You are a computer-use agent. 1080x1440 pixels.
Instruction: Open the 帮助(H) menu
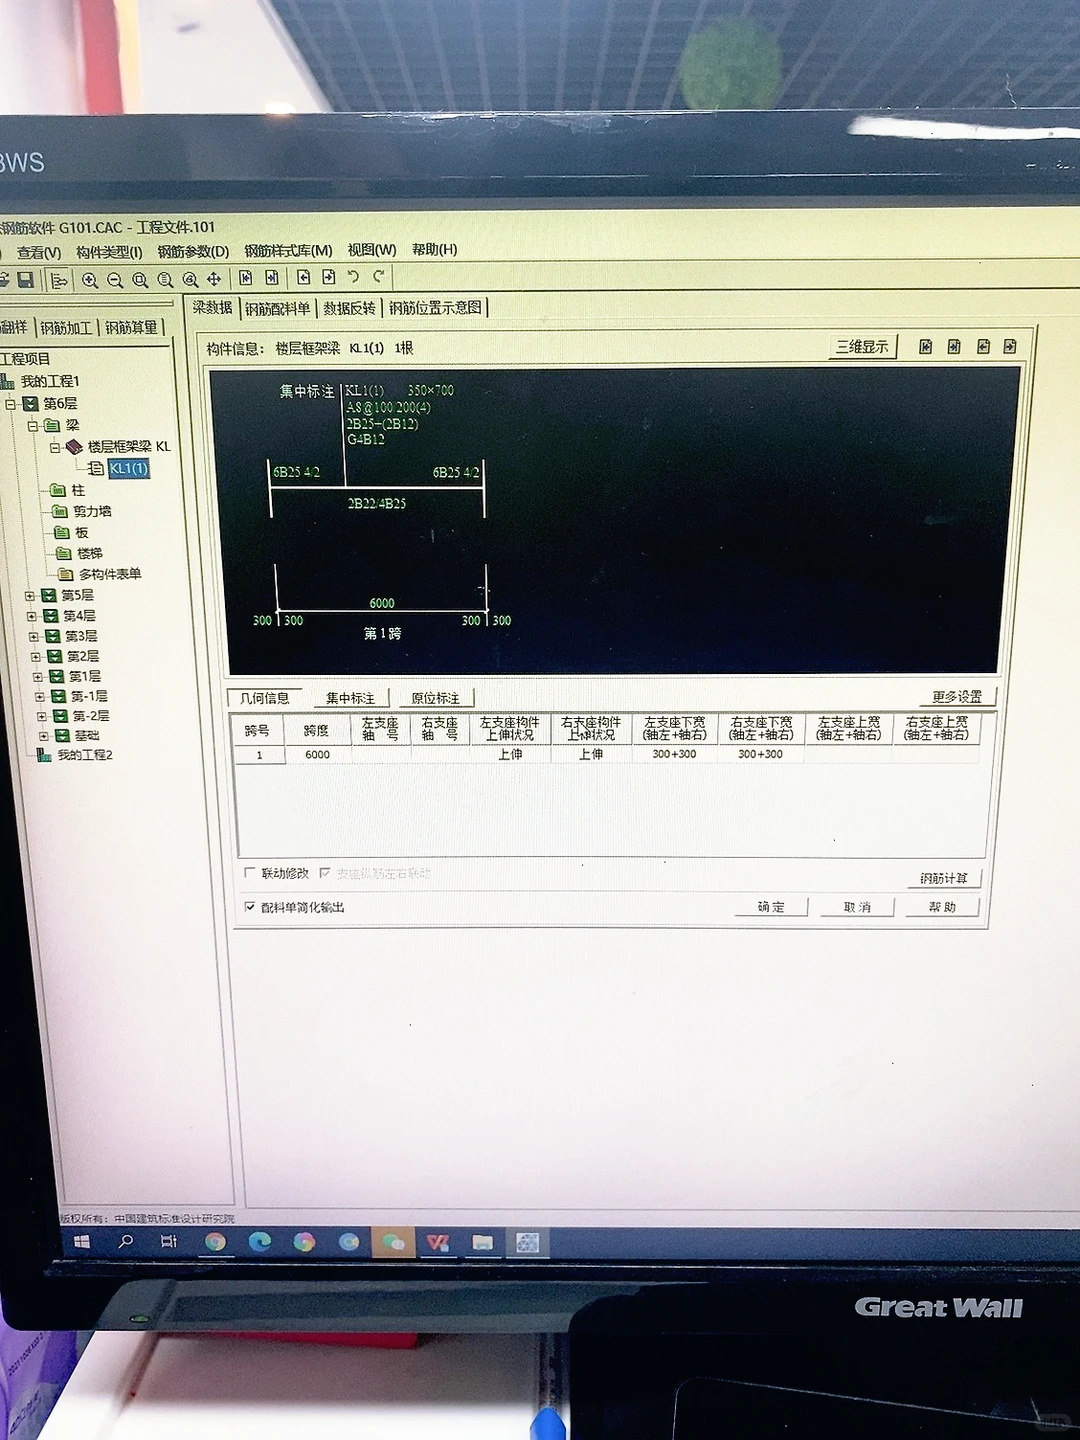[434, 249]
